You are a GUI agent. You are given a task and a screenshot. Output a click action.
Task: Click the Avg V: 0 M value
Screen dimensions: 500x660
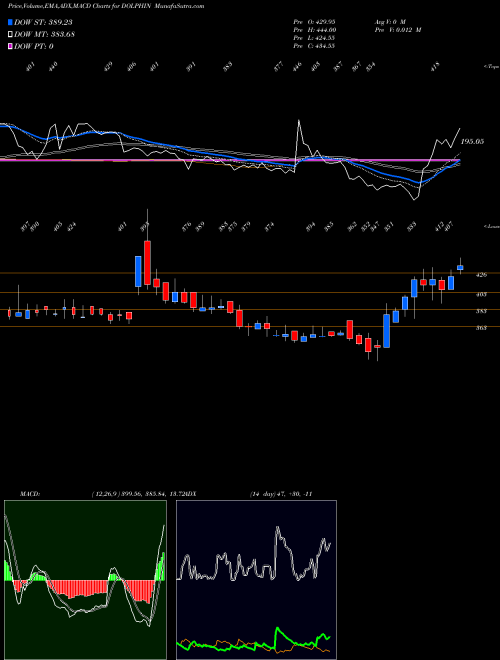click(389, 21)
